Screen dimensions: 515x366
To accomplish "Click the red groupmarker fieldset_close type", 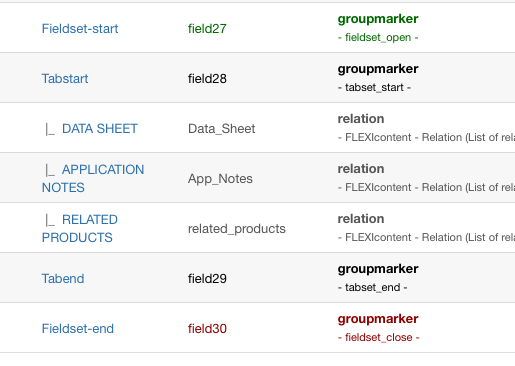I will (378, 328).
